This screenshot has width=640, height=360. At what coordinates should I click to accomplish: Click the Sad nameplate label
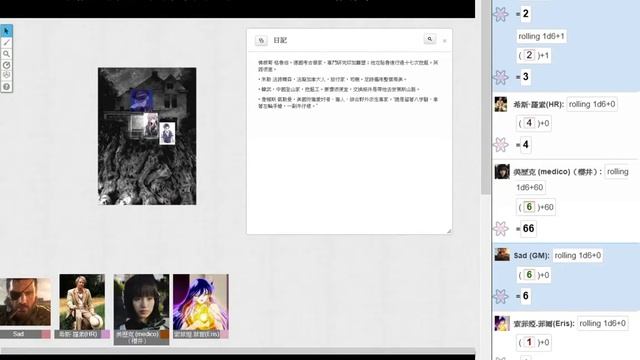(18, 334)
